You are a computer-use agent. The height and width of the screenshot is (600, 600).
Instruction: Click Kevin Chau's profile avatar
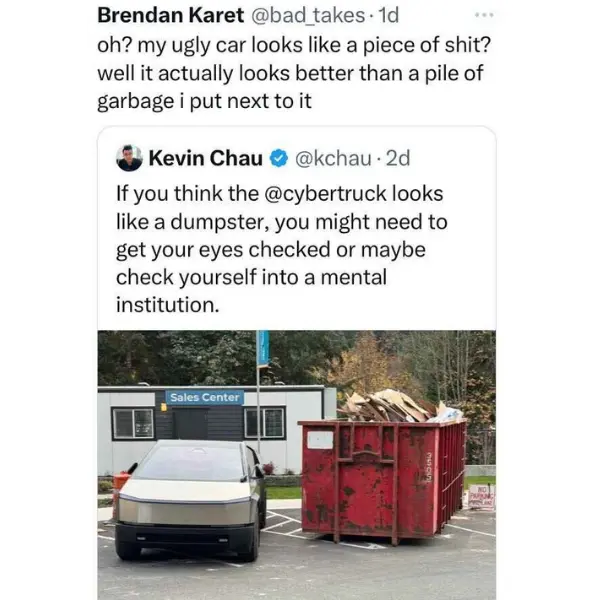129,158
